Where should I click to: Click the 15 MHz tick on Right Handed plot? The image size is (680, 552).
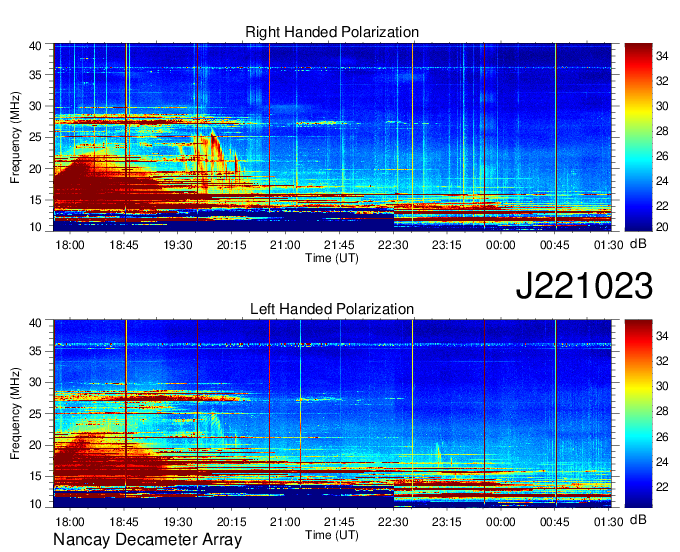point(36,200)
